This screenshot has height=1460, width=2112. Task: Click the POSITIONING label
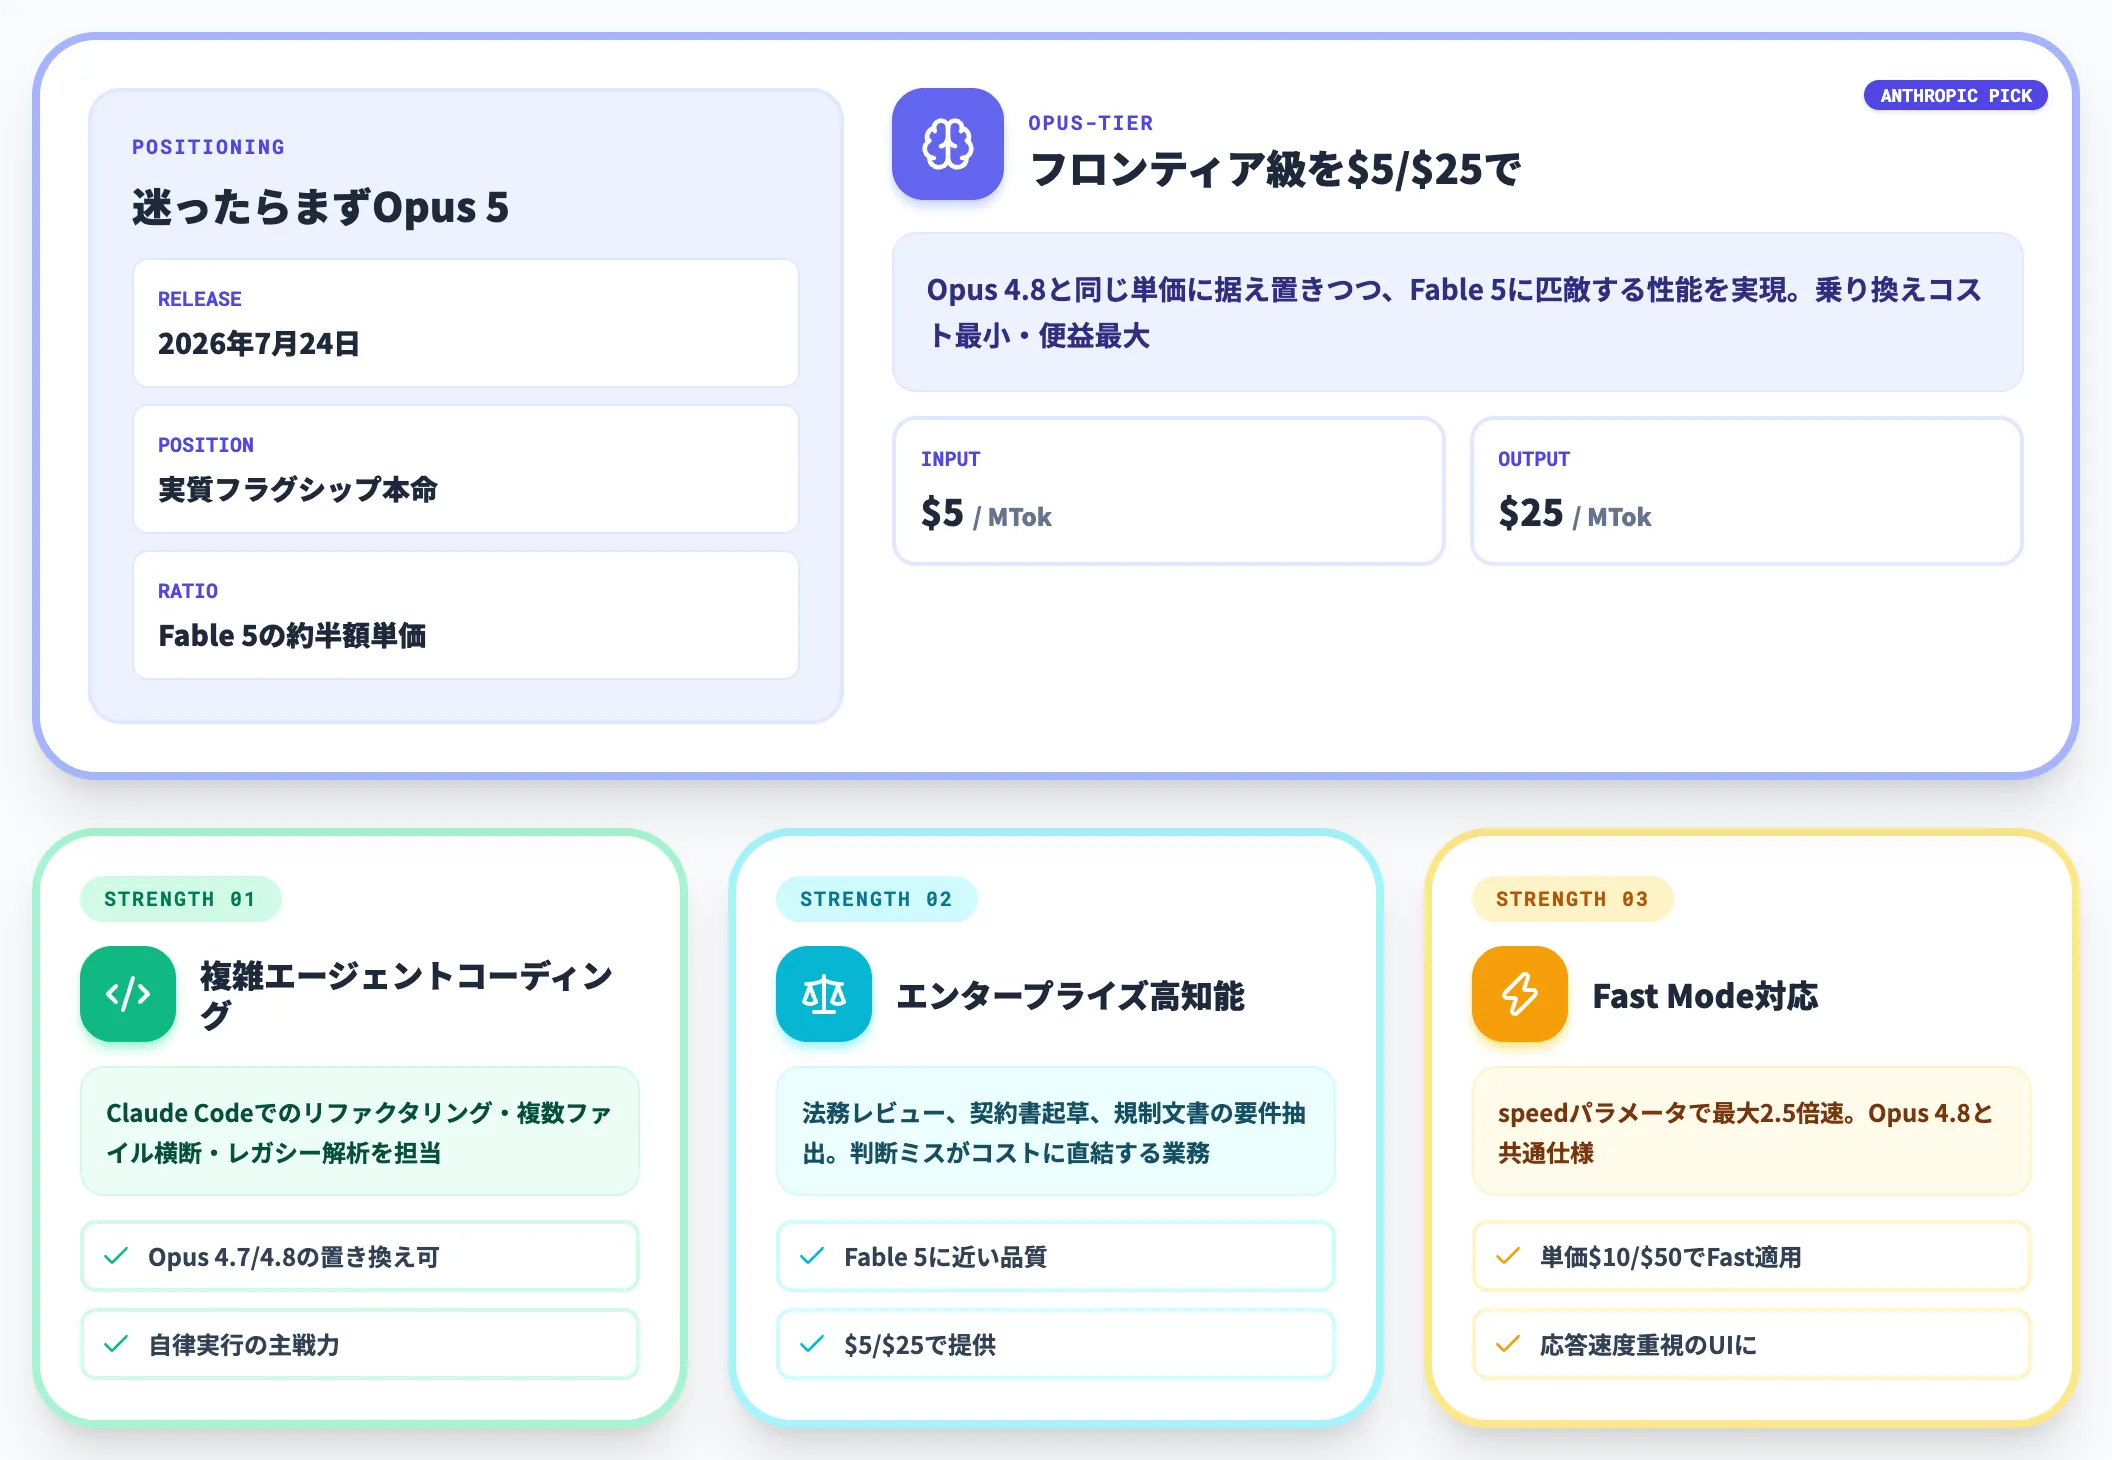coord(208,147)
